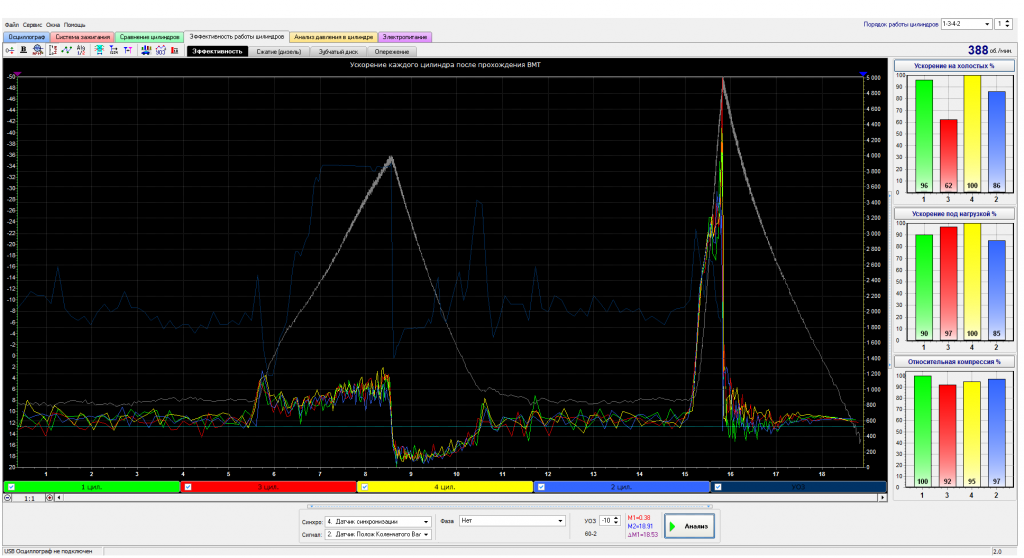Open the Сервис menu
Screen dimensions: 1024x558
coord(33,25)
